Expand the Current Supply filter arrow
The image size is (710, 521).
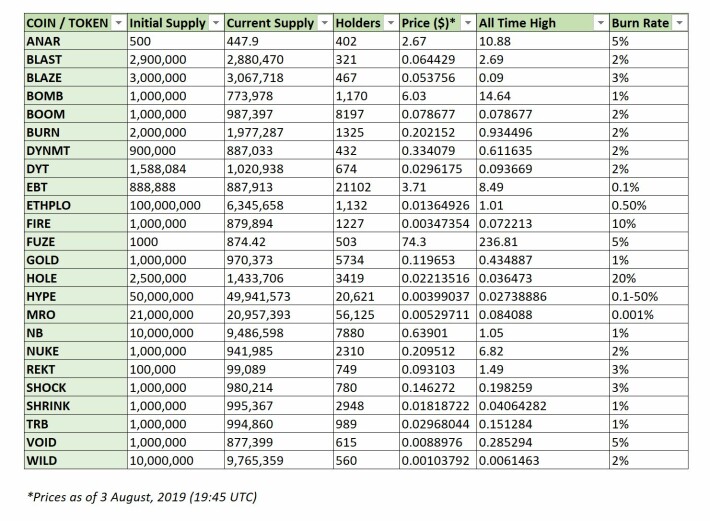pyautogui.click(x=324, y=23)
